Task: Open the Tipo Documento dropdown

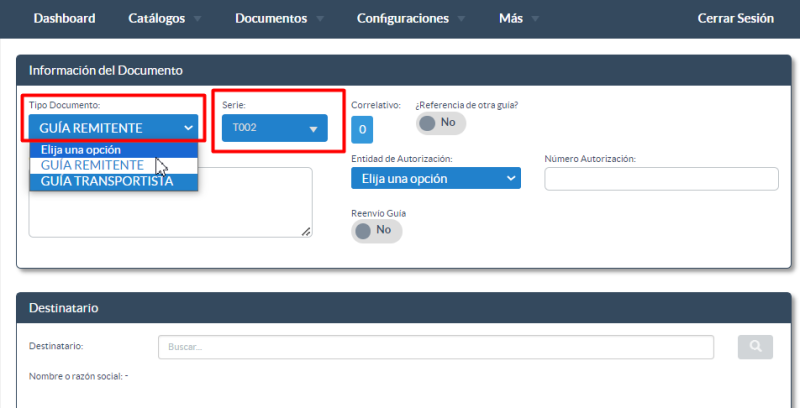Action: click(x=113, y=128)
